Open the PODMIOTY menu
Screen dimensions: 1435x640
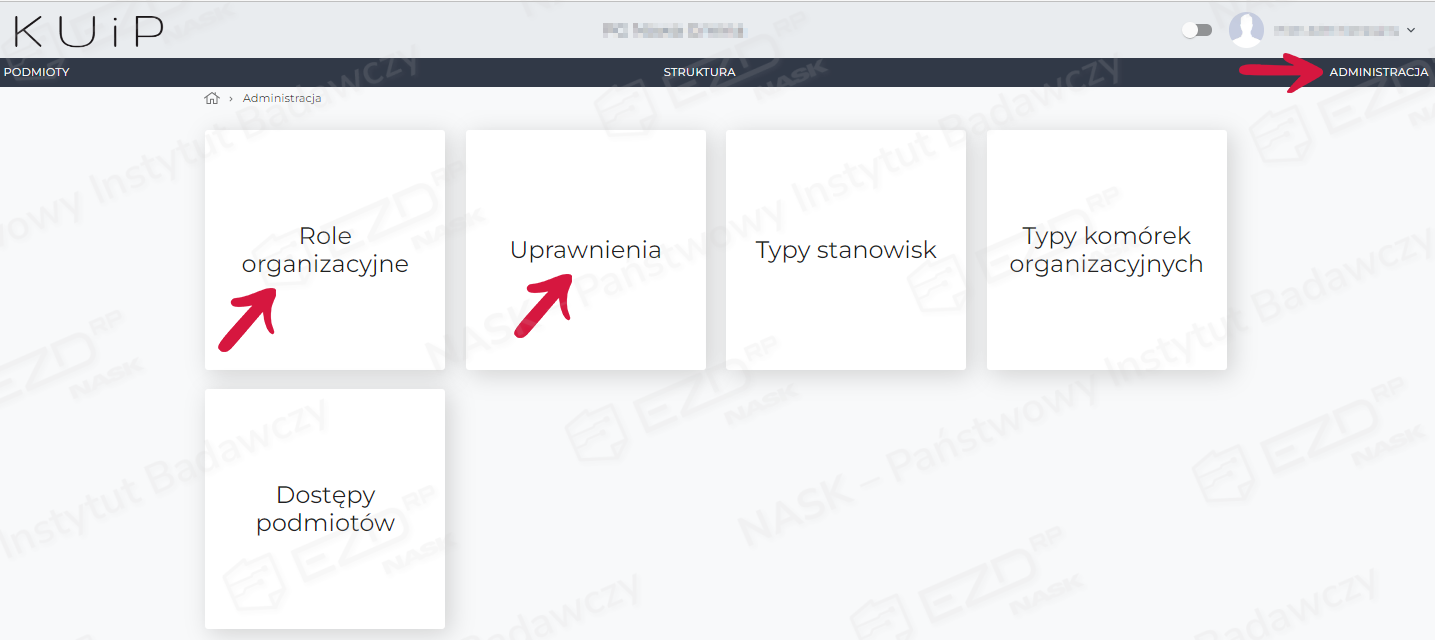37,72
